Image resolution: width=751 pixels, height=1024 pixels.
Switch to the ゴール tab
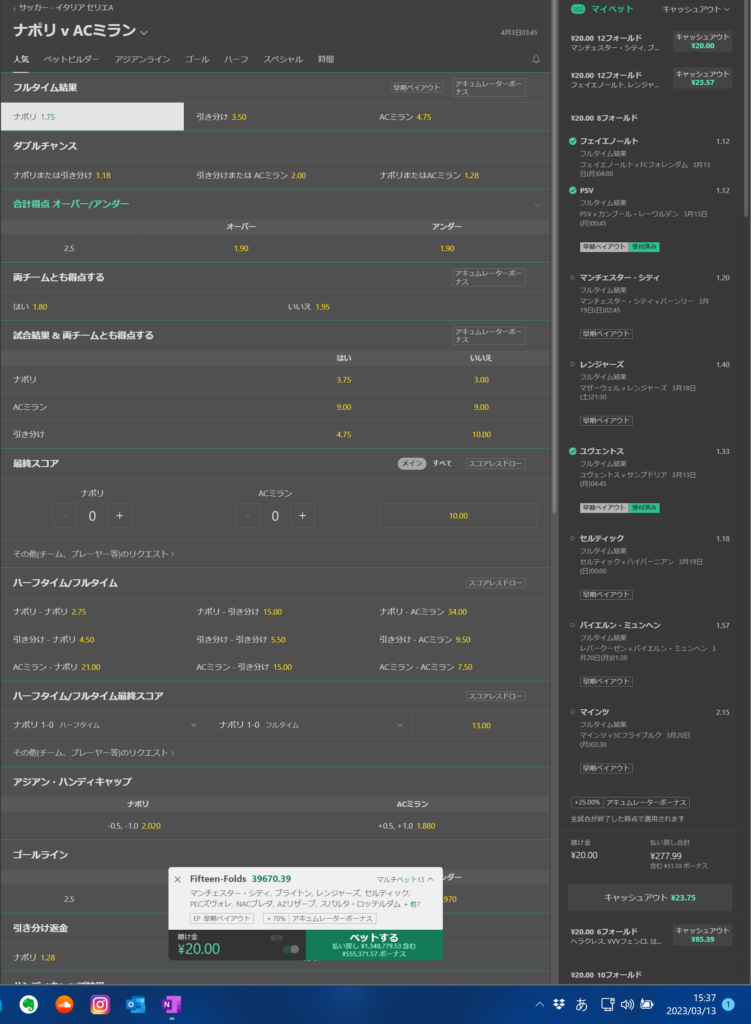[x=197, y=59]
